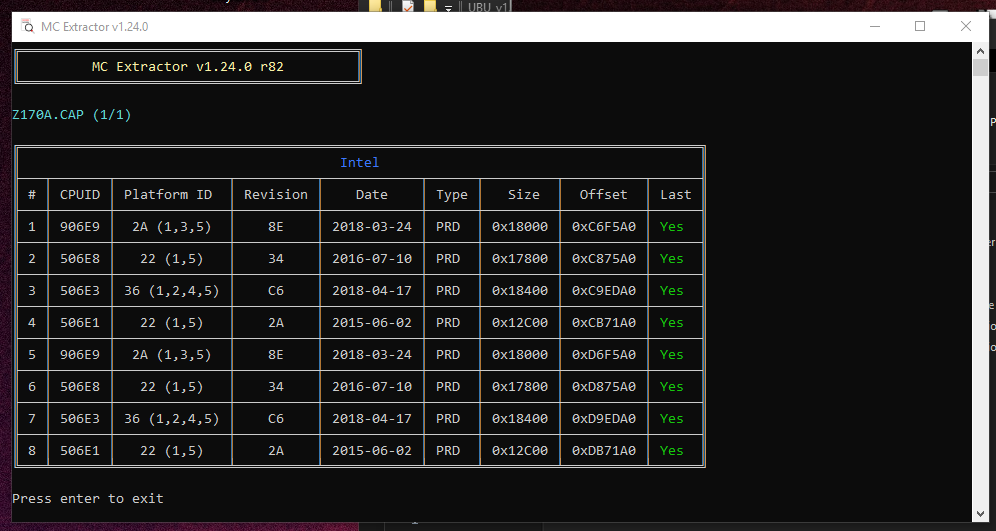This screenshot has height=531, width=996.
Task: Click CPUID 906E9 in row 1
Action: coord(80,227)
